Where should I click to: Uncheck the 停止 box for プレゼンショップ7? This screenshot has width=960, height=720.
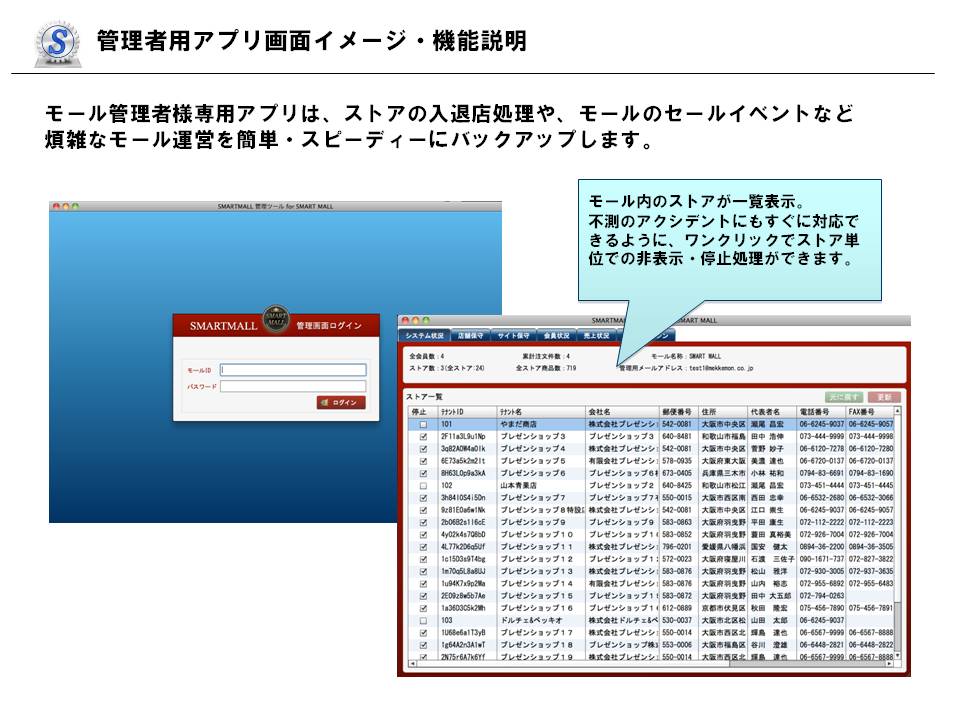[x=423, y=498]
